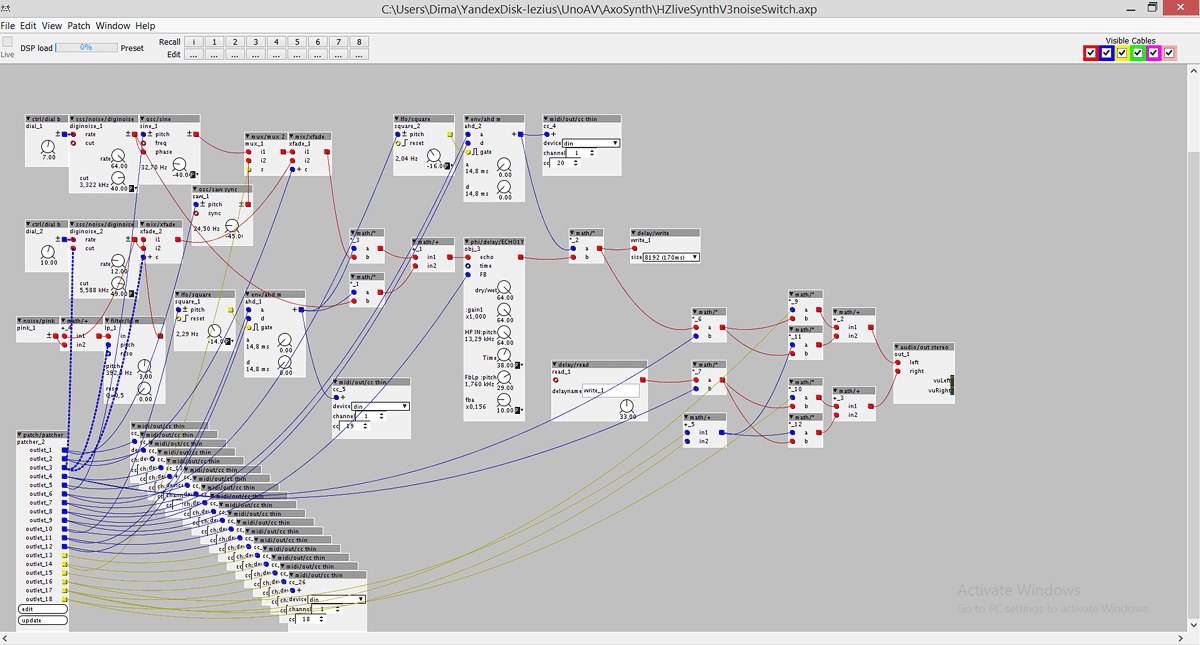
Task: Click the c inlet of xfade_1
Action: [x=293, y=170]
